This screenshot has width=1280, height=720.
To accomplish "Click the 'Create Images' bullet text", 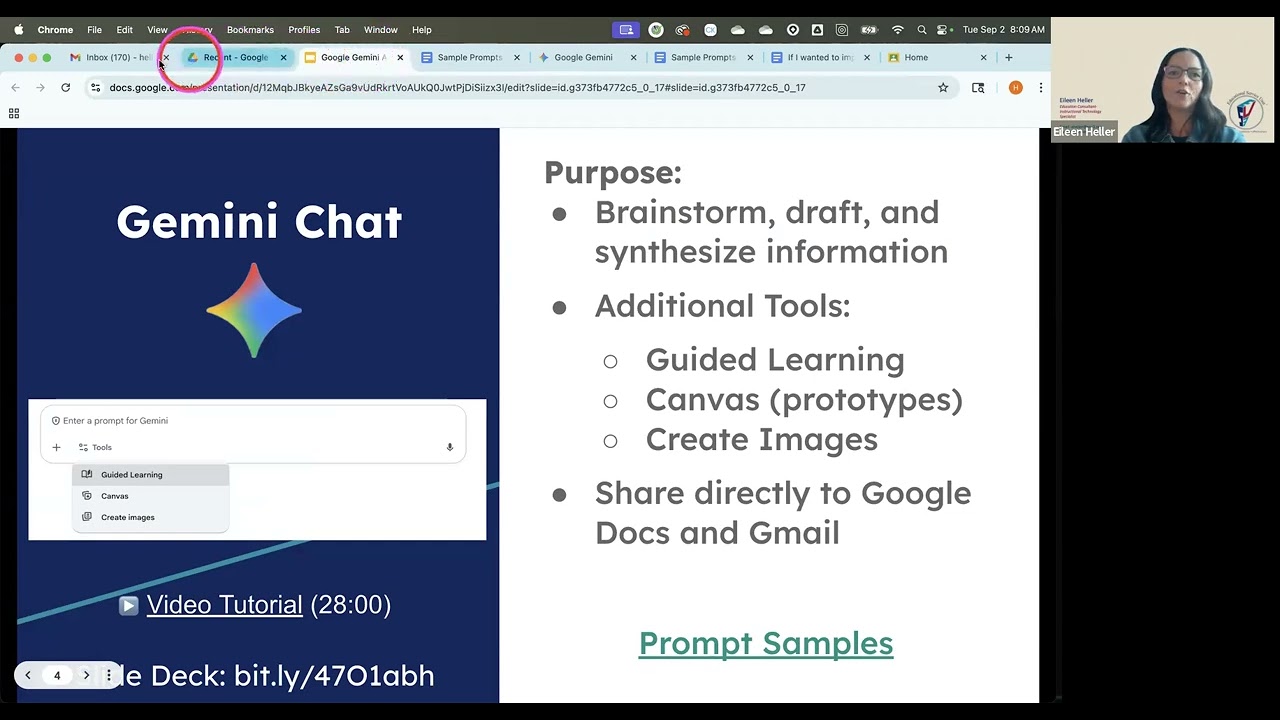I will pyautogui.click(x=762, y=439).
